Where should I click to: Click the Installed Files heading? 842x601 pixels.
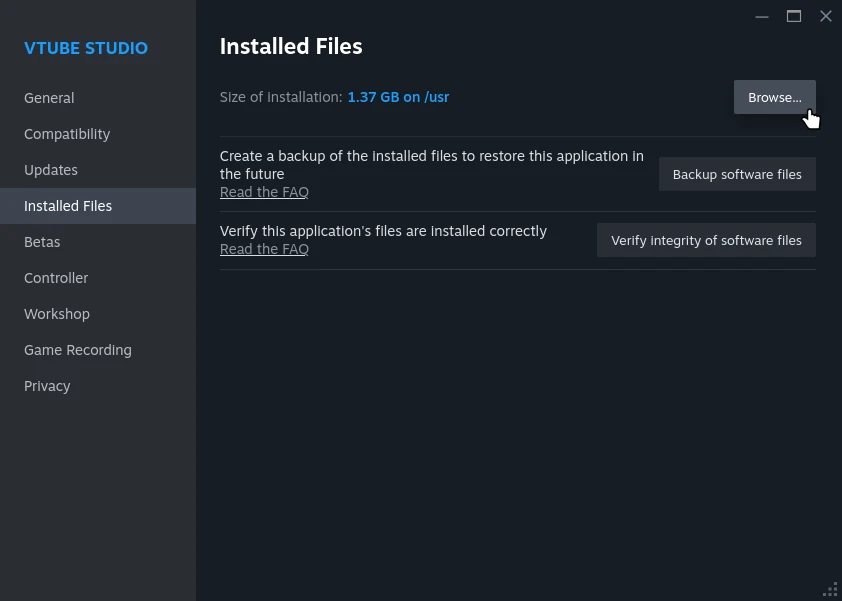tap(291, 46)
